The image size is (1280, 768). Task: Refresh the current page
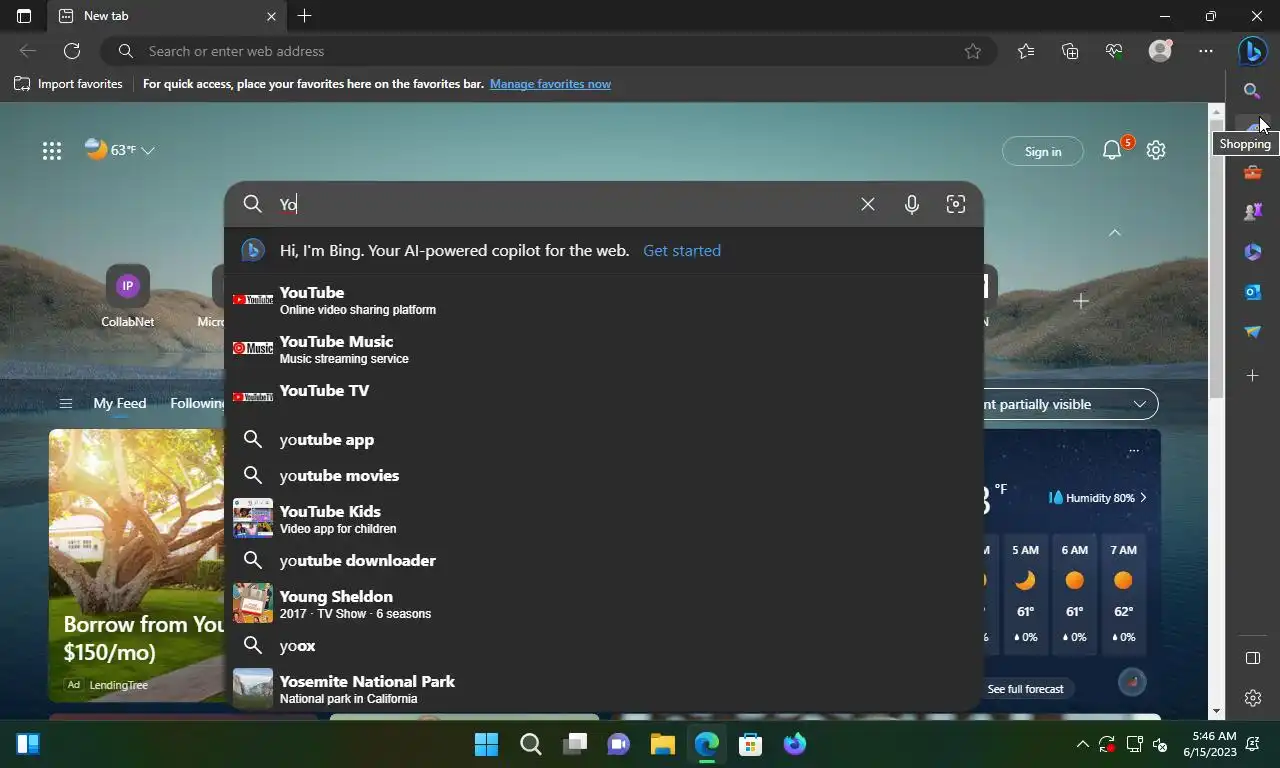(x=72, y=51)
